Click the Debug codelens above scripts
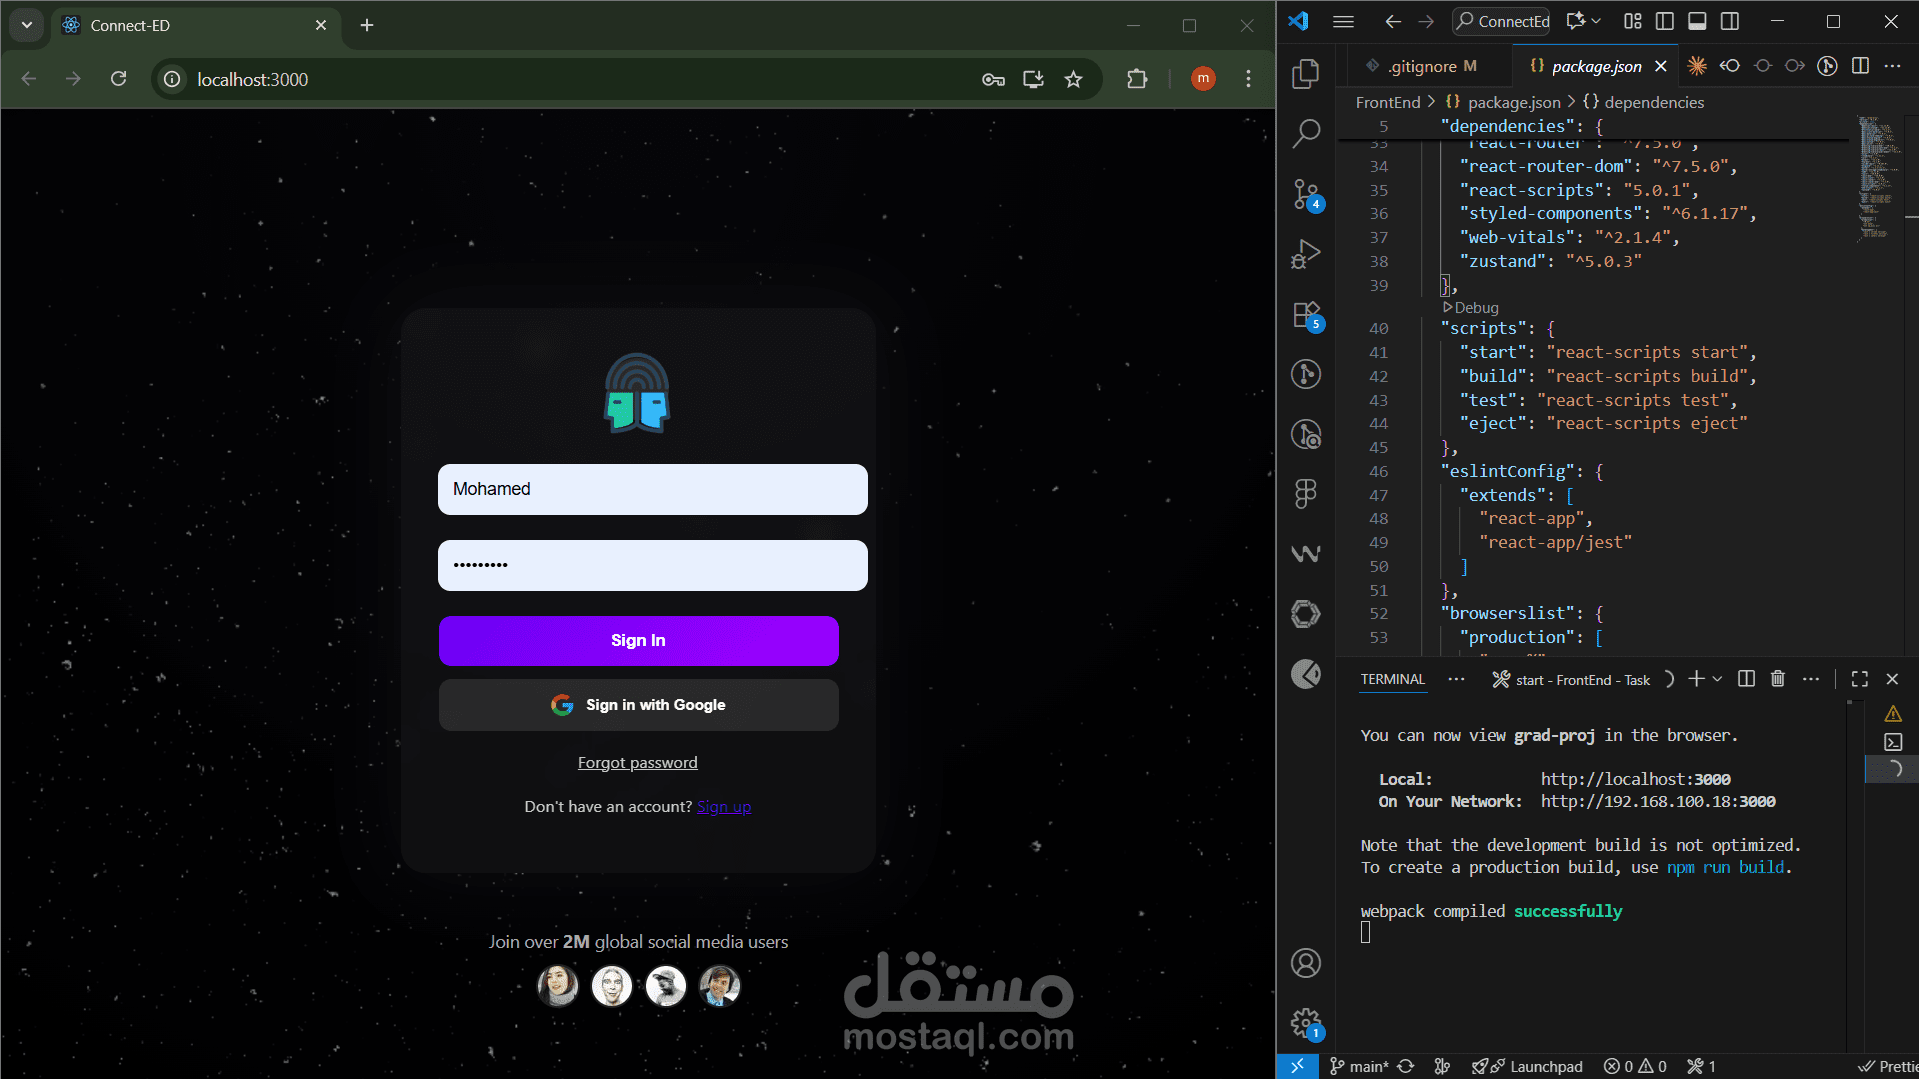Image resolution: width=1919 pixels, height=1079 pixels. point(1471,308)
